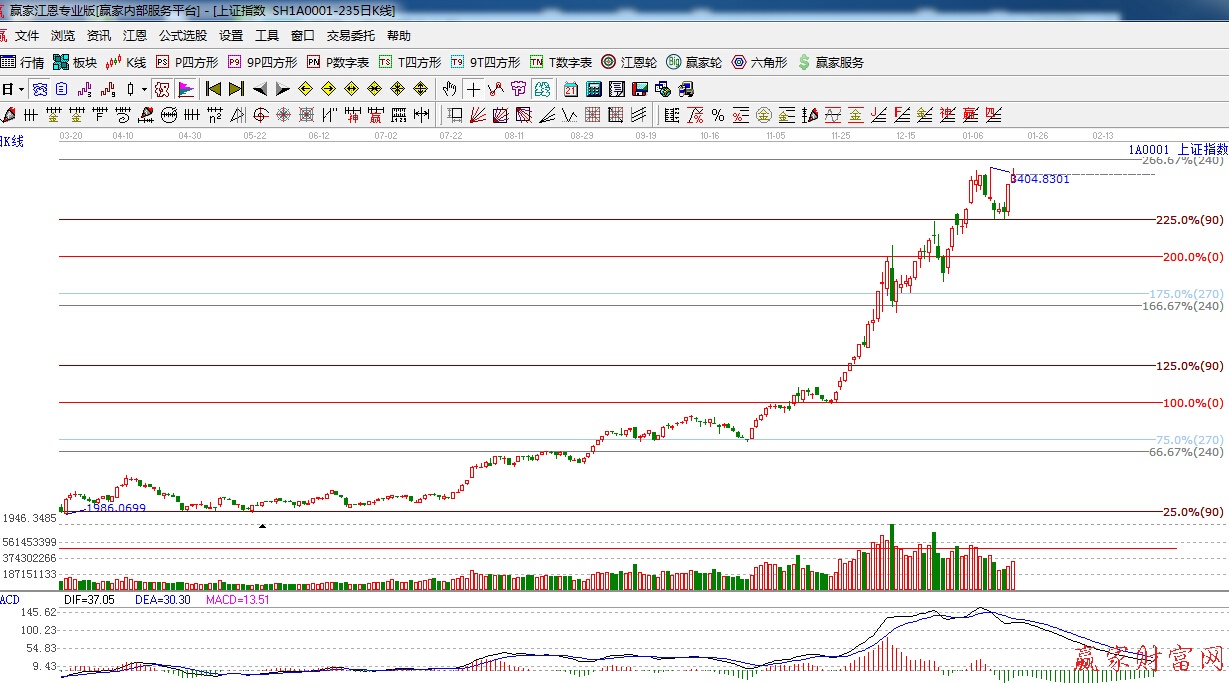Click the calculator icon in toolbar
The height and width of the screenshot is (683, 1229).
[x=594, y=89]
